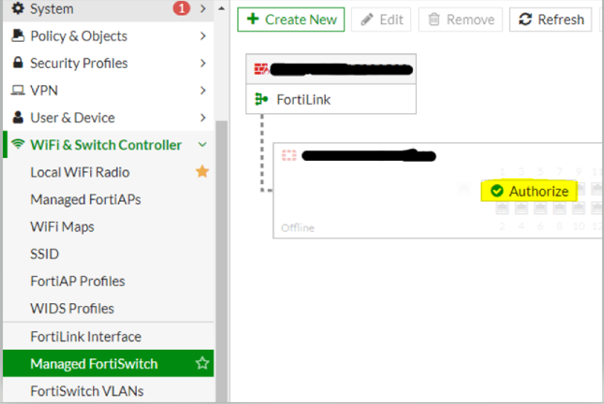Click the pencil icon on Edit
This screenshot has height=404, width=604.
pyautogui.click(x=367, y=19)
